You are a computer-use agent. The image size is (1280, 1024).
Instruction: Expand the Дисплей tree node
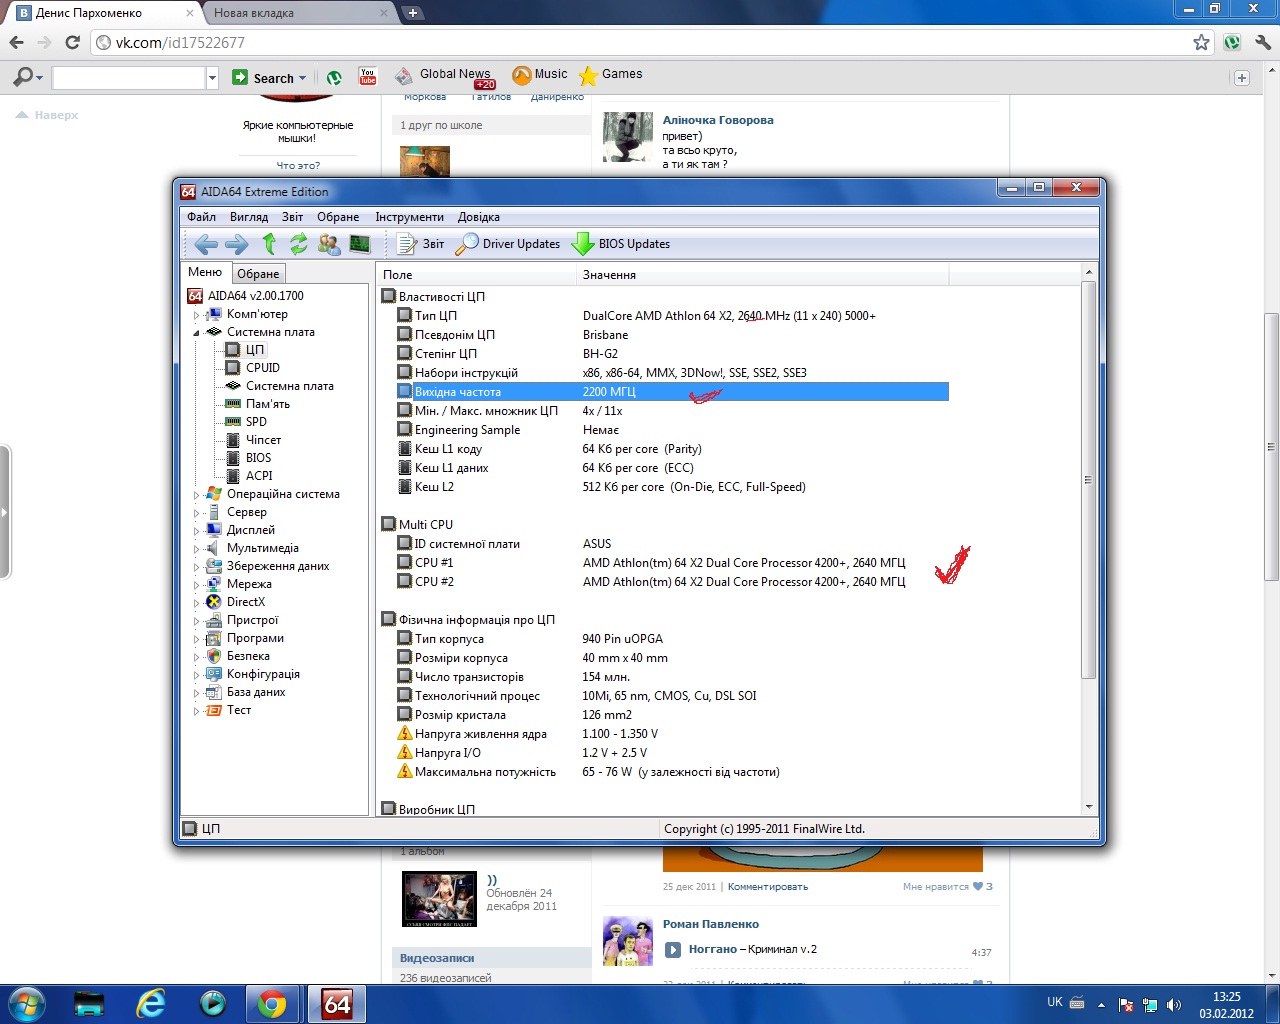click(x=196, y=531)
